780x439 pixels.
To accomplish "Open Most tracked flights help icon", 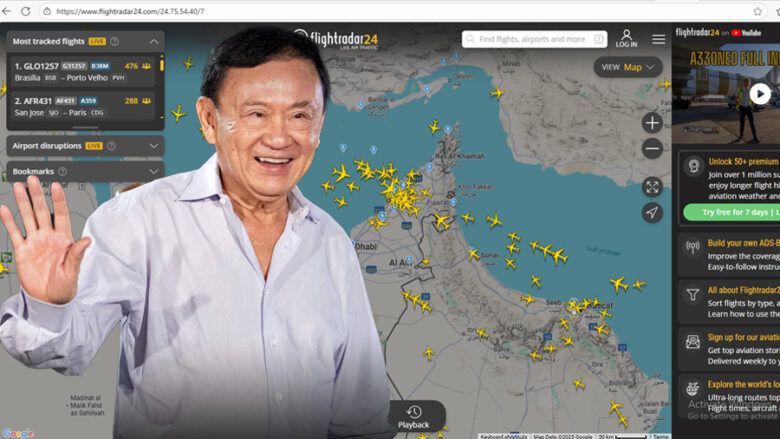I will [x=114, y=41].
